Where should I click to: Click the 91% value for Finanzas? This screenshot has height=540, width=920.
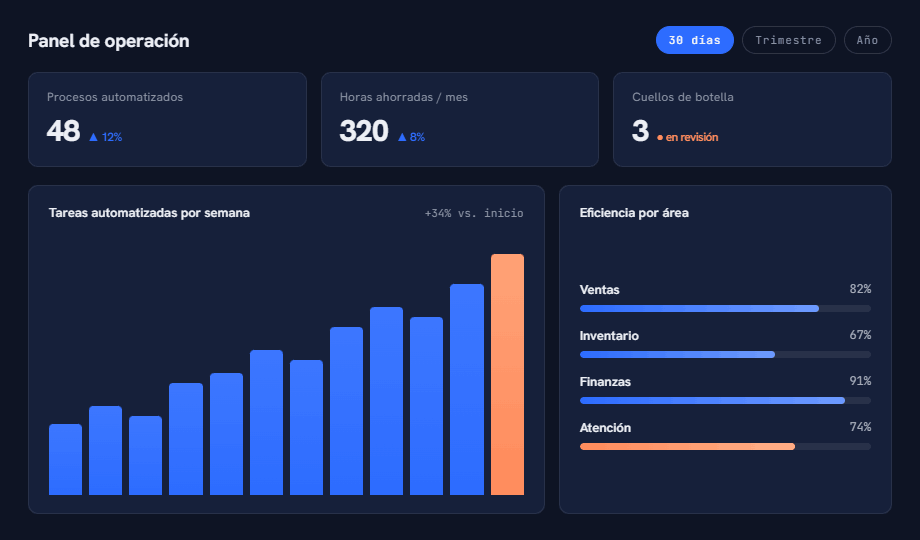[x=860, y=381]
